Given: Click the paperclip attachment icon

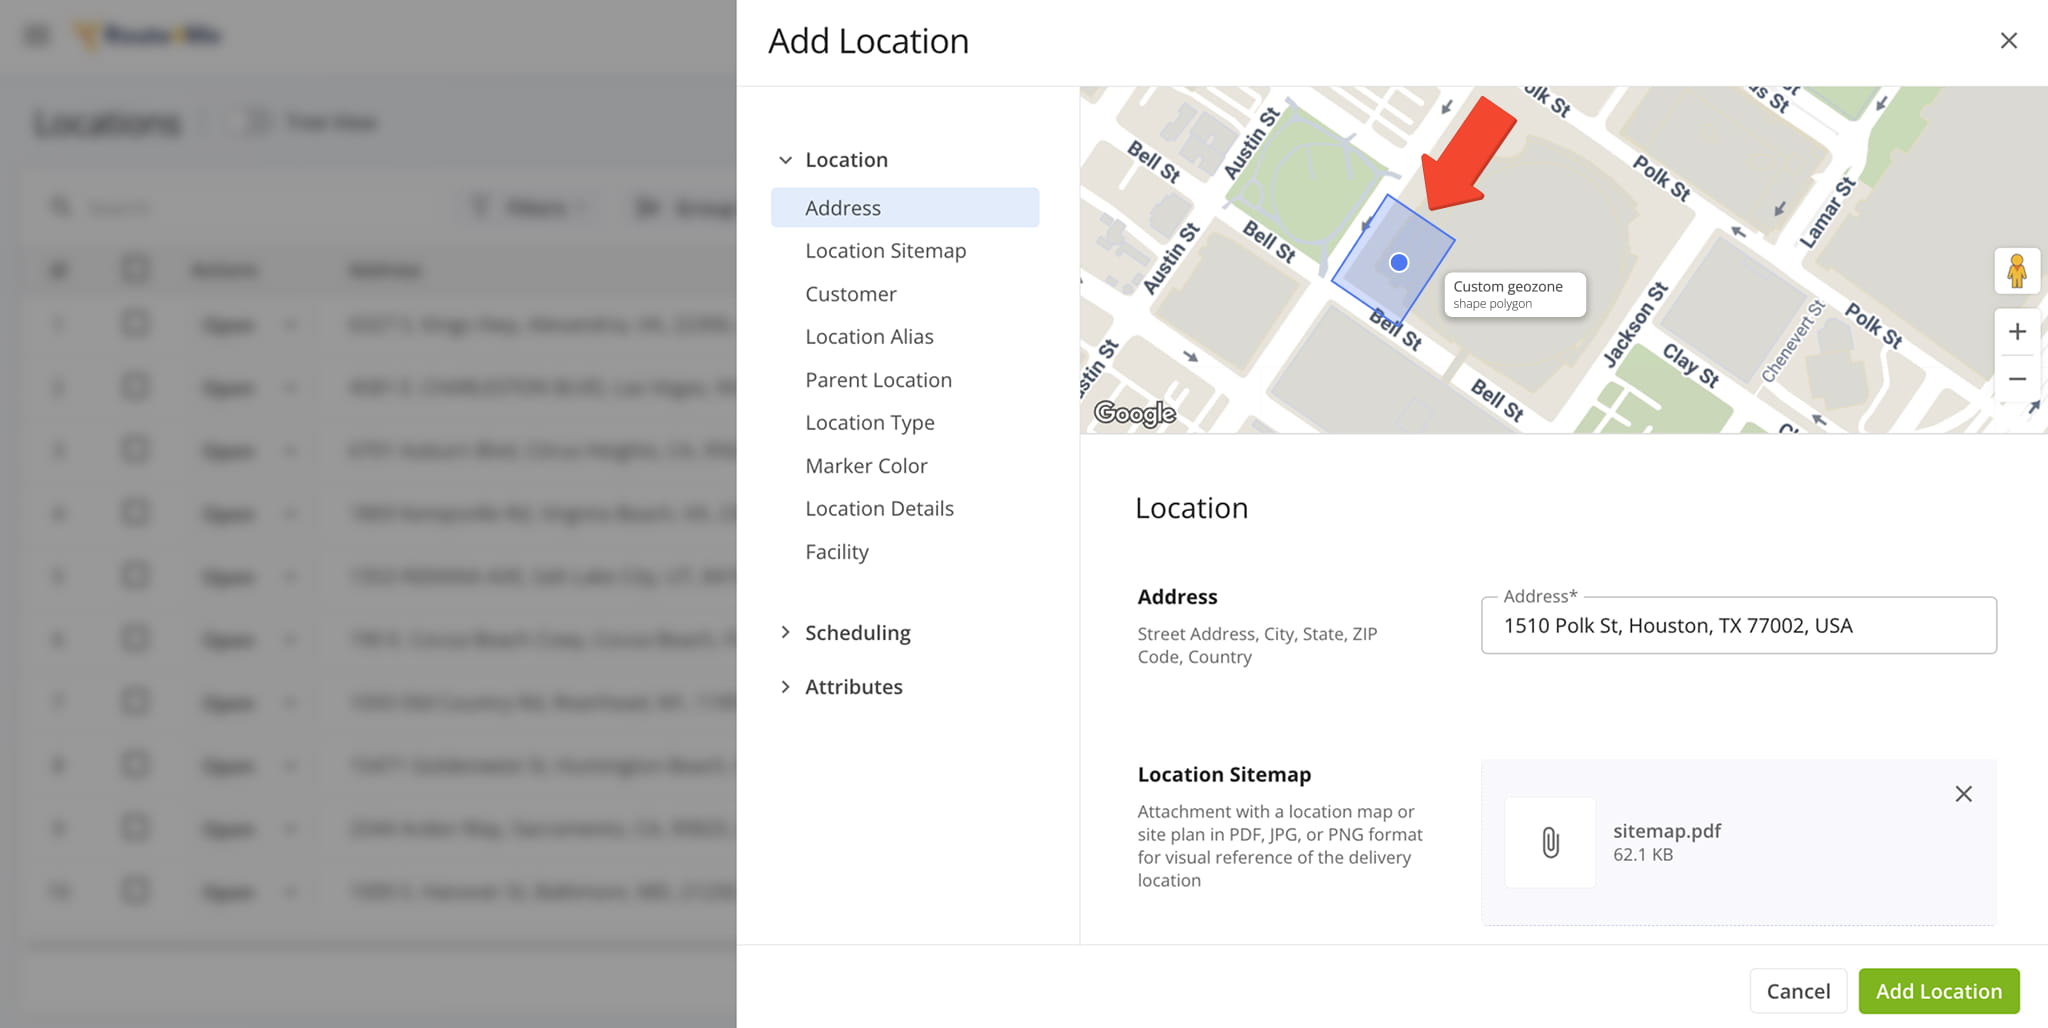Looking at the screenshot, I should point(1550,842).
